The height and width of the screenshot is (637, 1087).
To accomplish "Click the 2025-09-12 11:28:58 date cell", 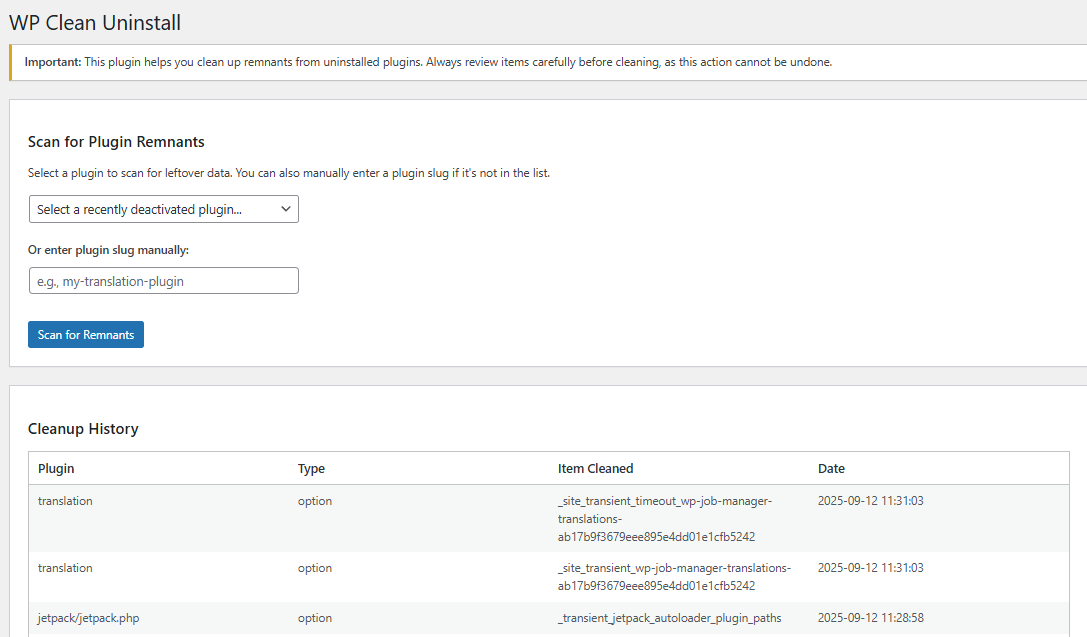I will coord(870,618).
